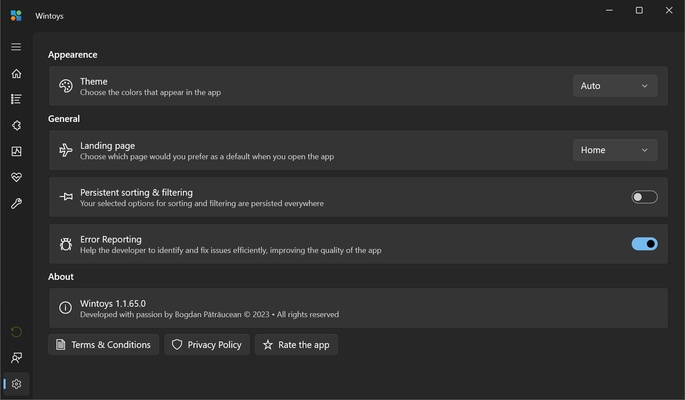This screenshot has width=685, height=400.
Task: Open the Landing page dropdown set to Home
Action: coord(615,150)
